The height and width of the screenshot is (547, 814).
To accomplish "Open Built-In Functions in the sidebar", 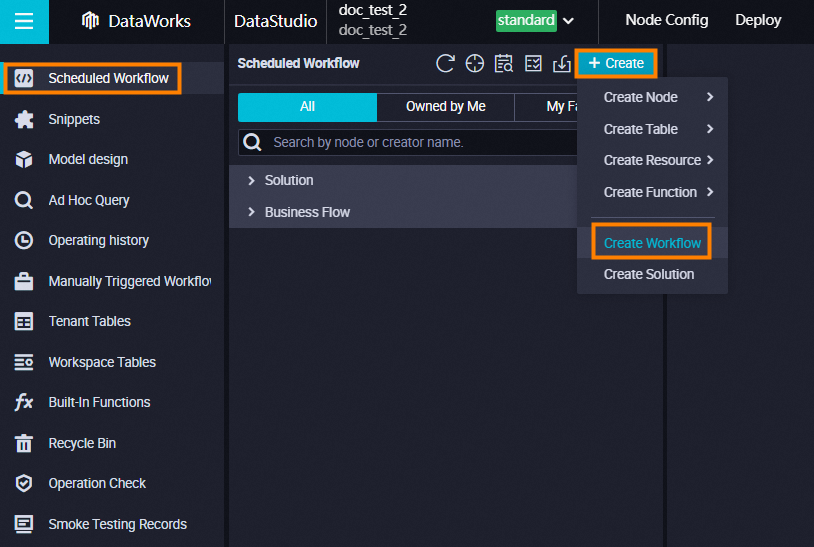I will click(100, 402).
